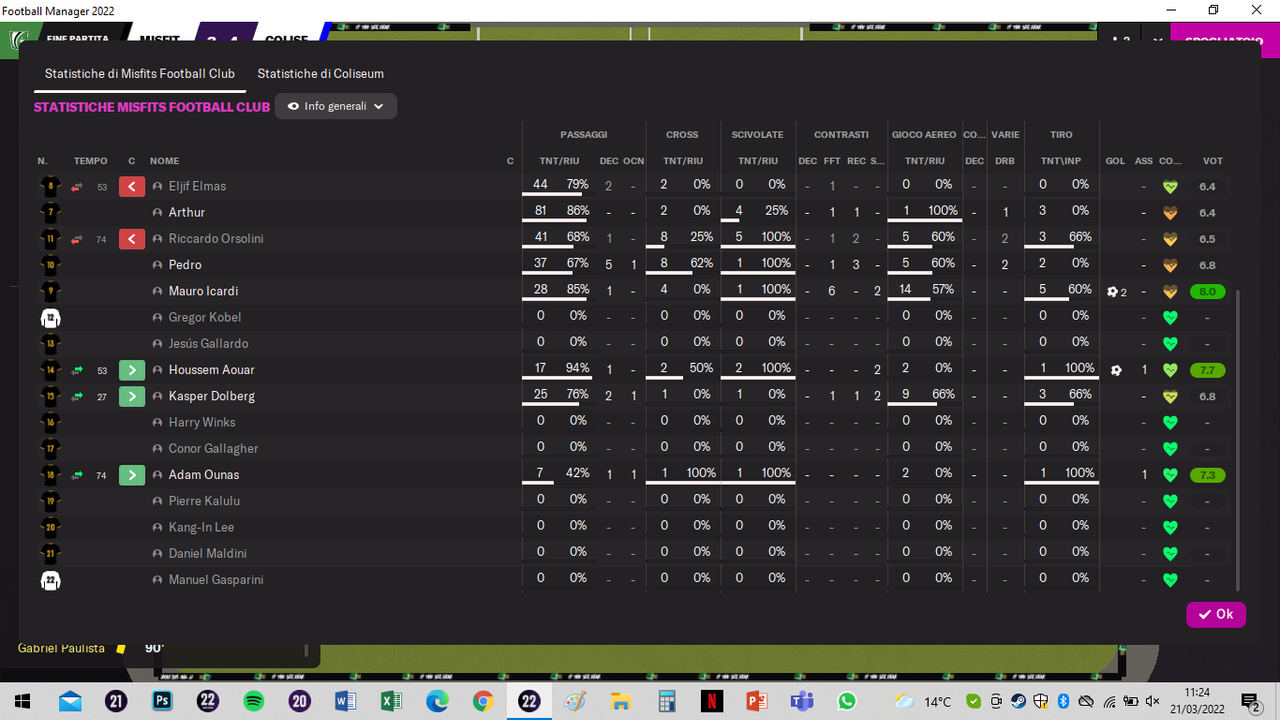Open Conor Gallagher player name
The height and width of the screenshot is (720, 1280).
point(213,449)
